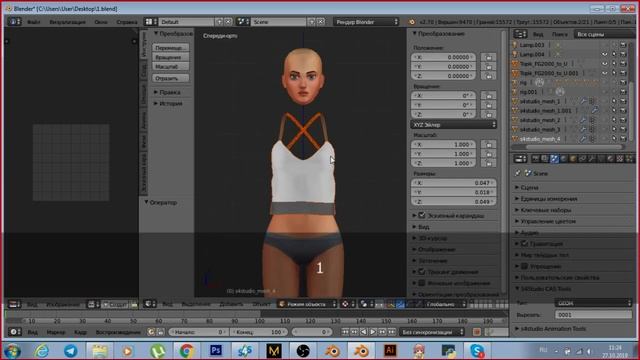This screenshot has width=640, height=360.
Task: Toggle visibility eye for Topik_FG2000_to_U.001
Action: click(604, 73)
